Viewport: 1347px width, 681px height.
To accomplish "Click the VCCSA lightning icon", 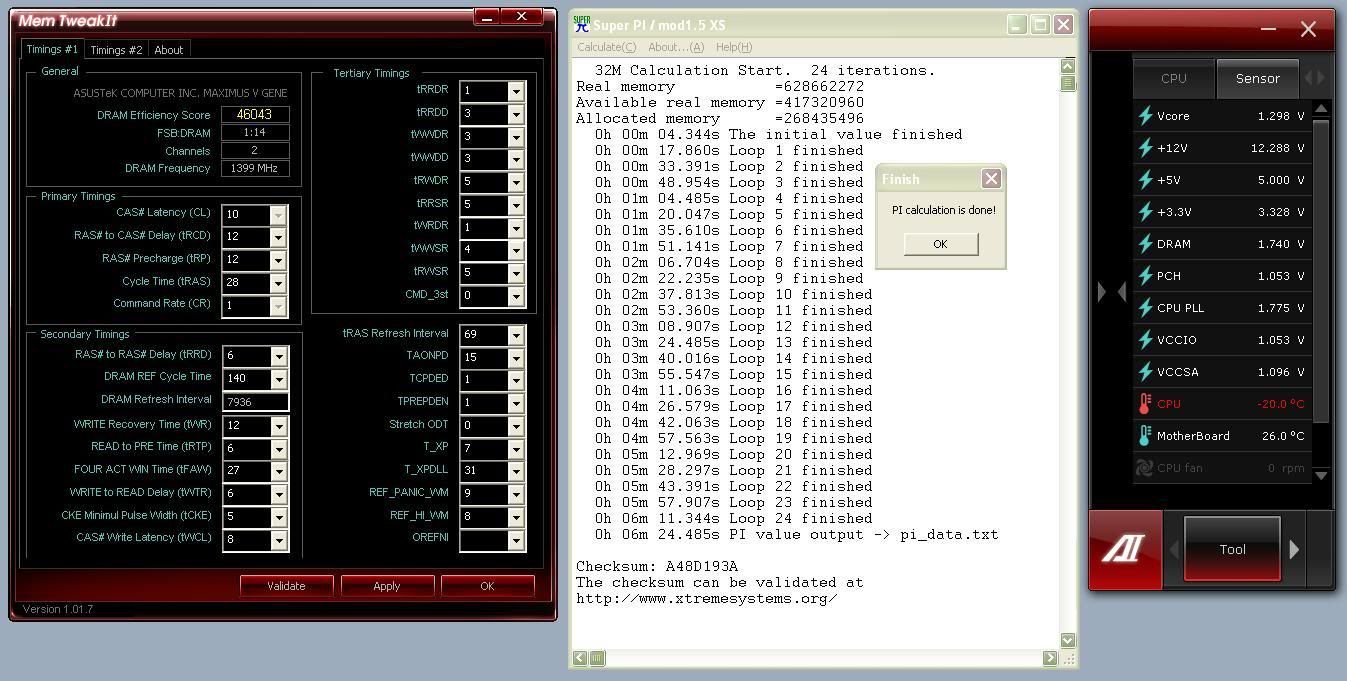I will point(1145,372).
